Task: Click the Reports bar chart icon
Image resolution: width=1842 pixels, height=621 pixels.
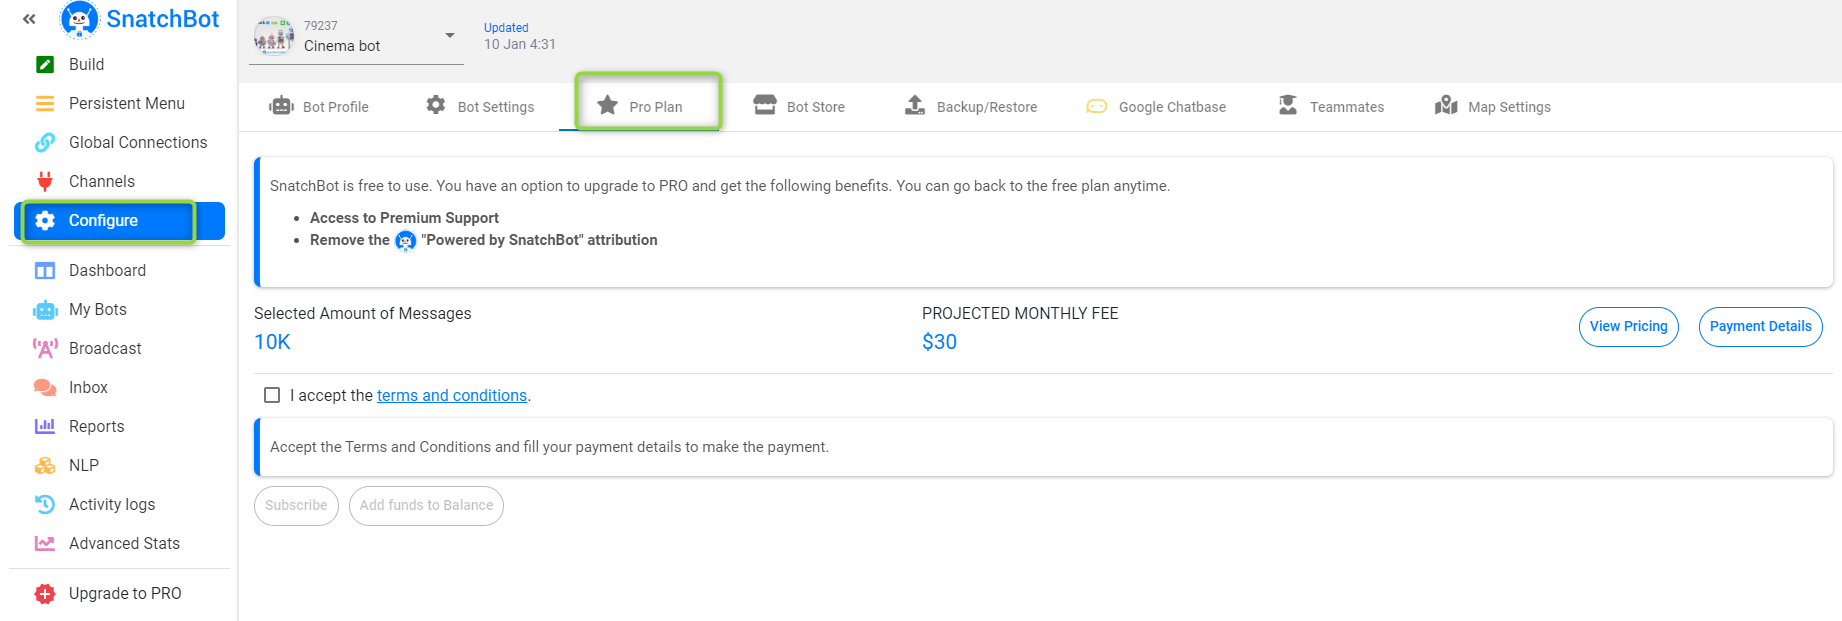Action: pyautogui.click(x=45, y=426)
